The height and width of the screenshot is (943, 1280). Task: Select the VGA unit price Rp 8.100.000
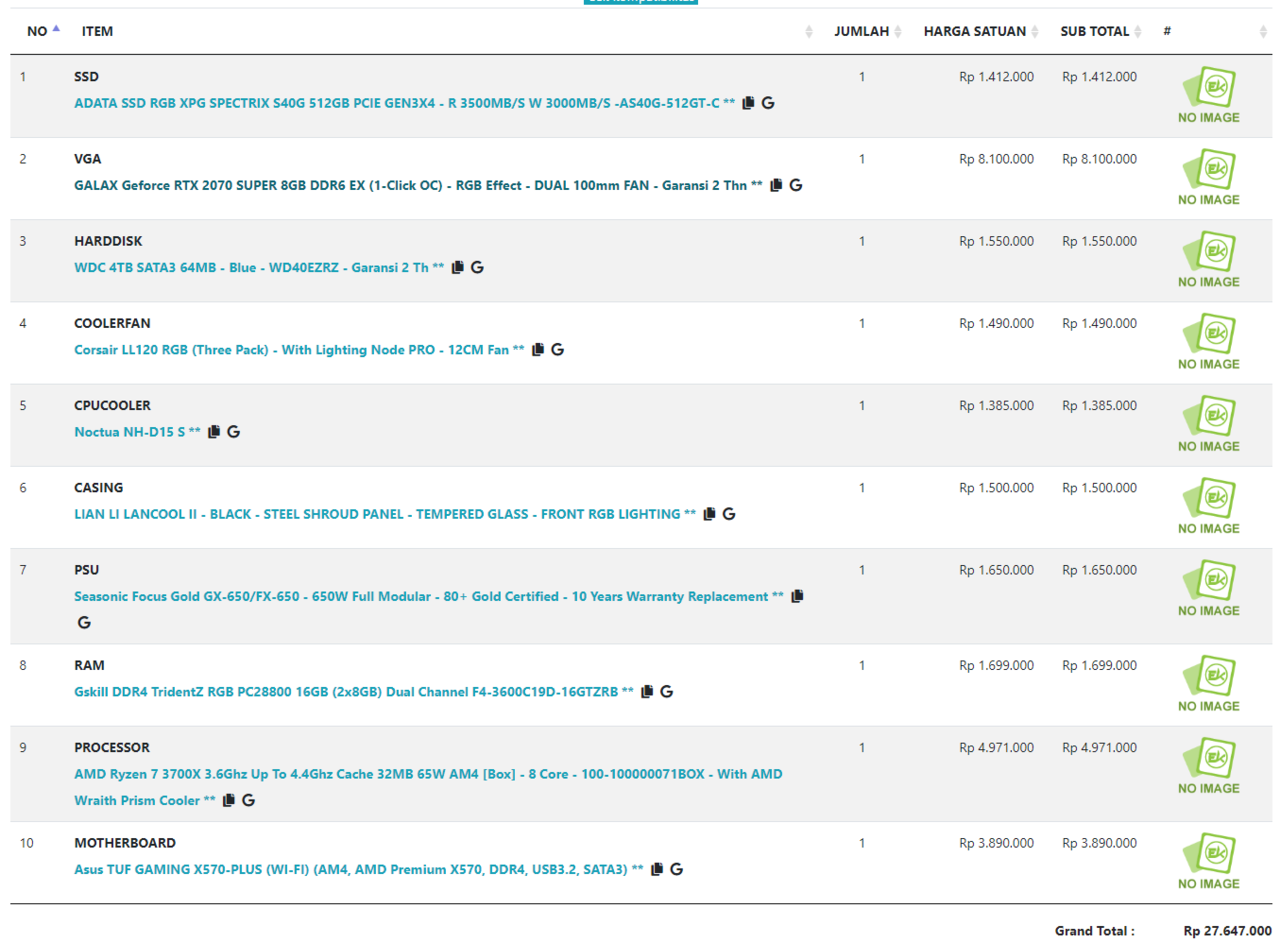pos(997,158)
